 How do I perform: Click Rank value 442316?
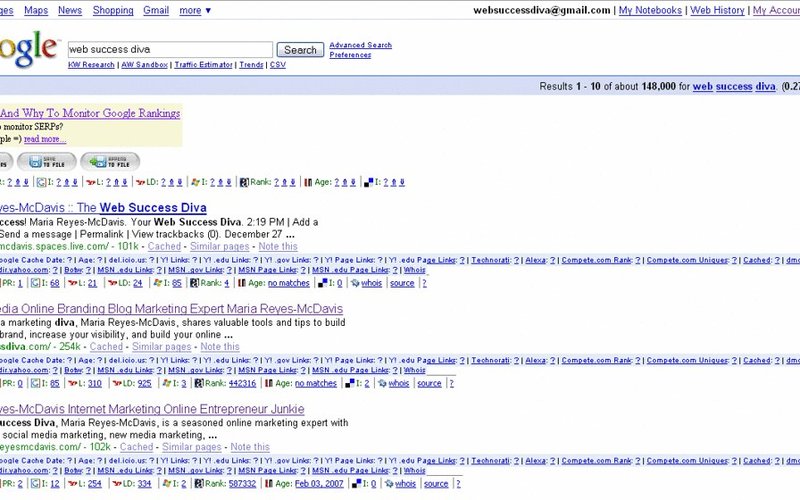click(x=242, y=383)
